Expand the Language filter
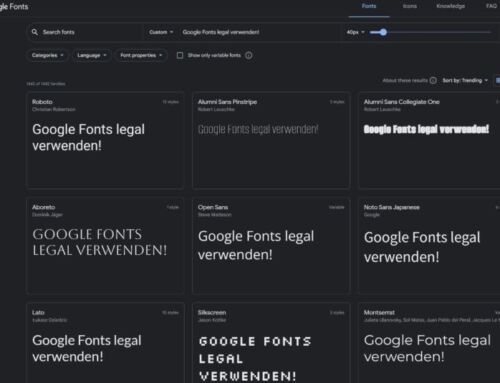500x383 pixels. (91, 55)
